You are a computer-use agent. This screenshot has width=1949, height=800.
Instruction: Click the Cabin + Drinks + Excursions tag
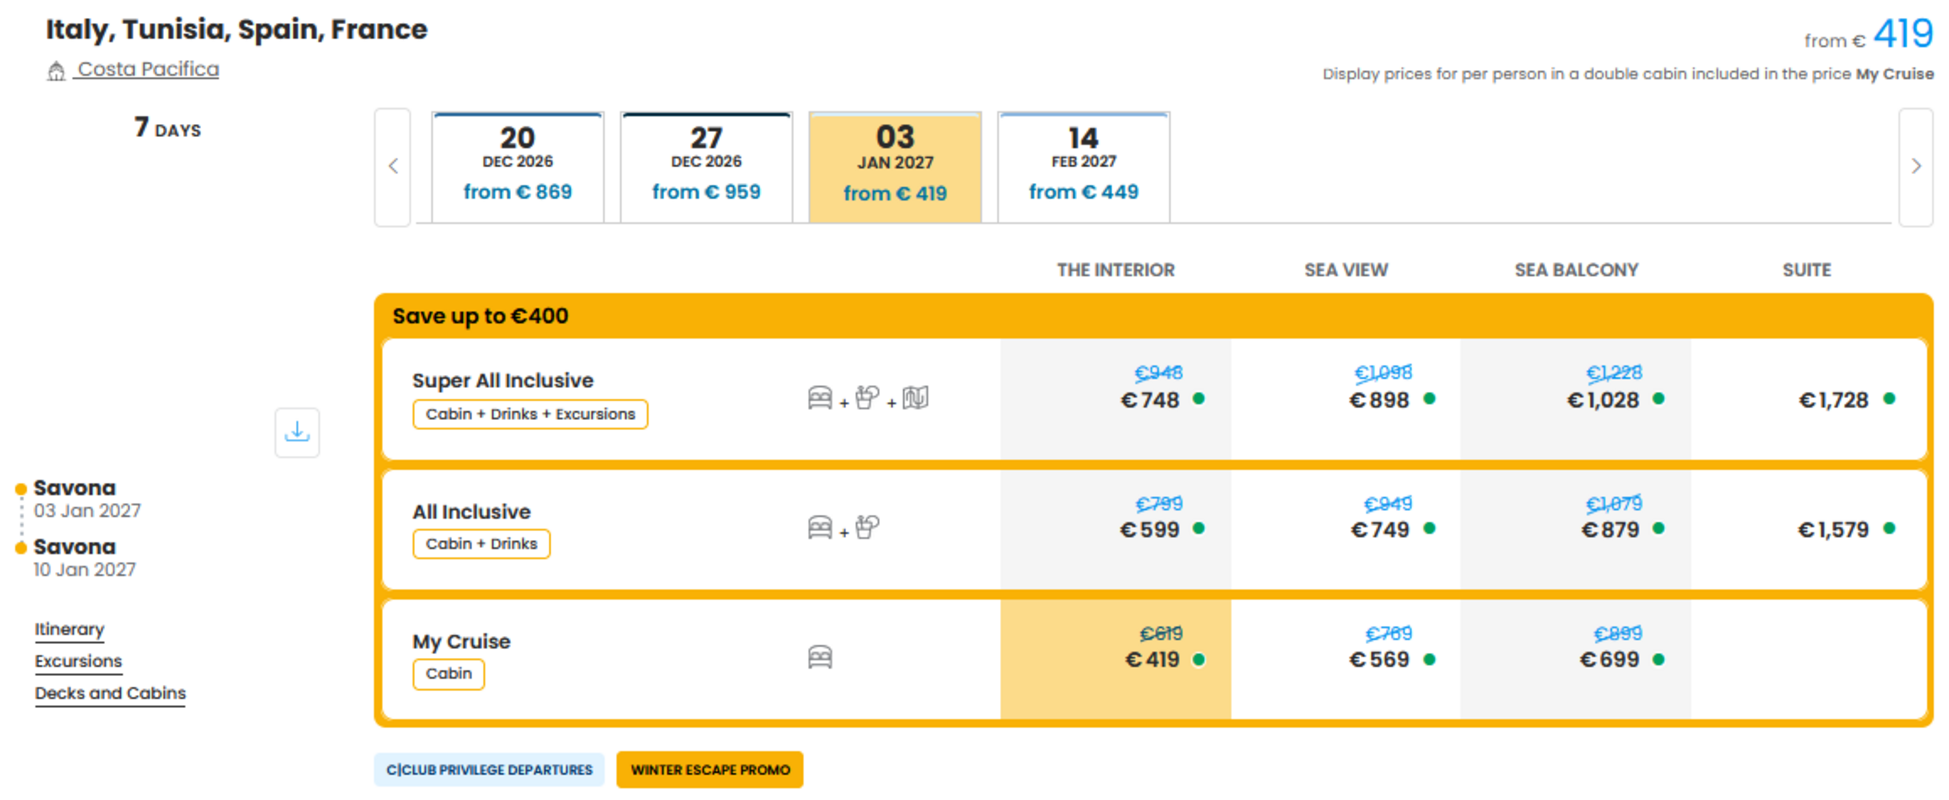pos(530,414)
